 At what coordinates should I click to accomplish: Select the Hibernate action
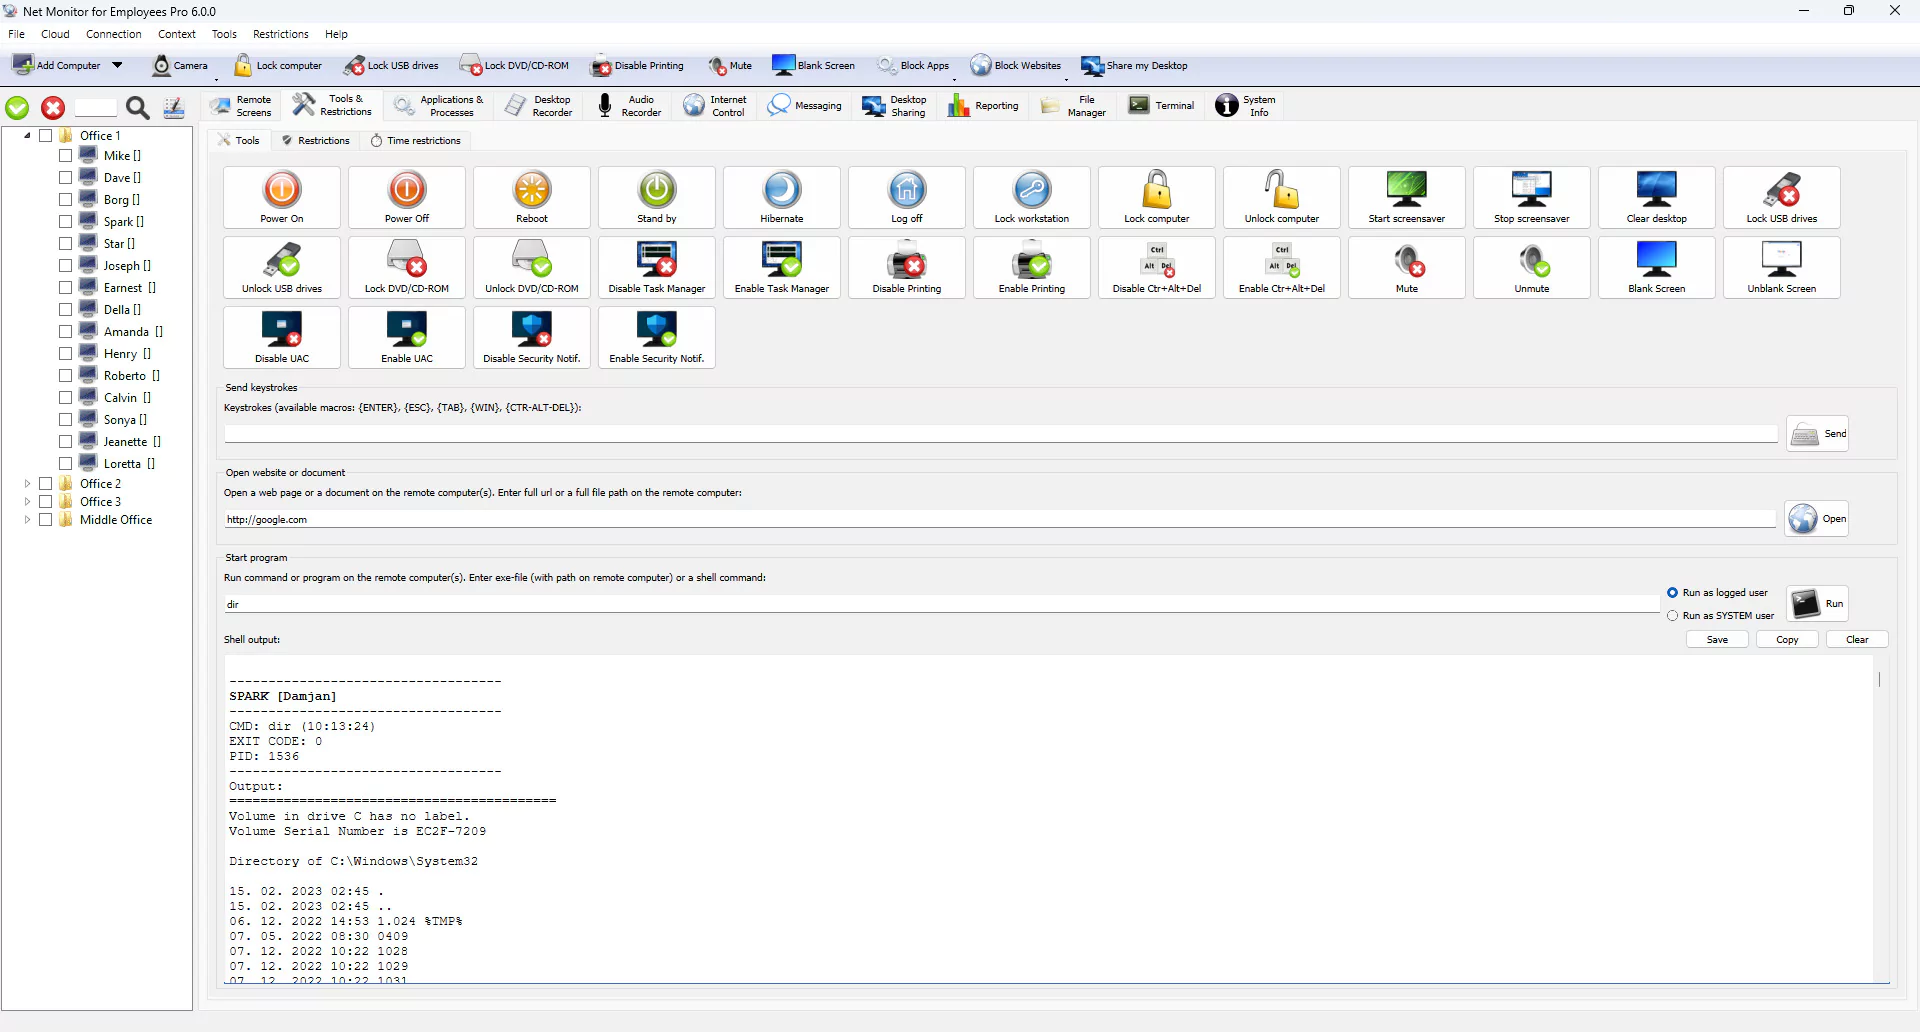pos(781,197)
